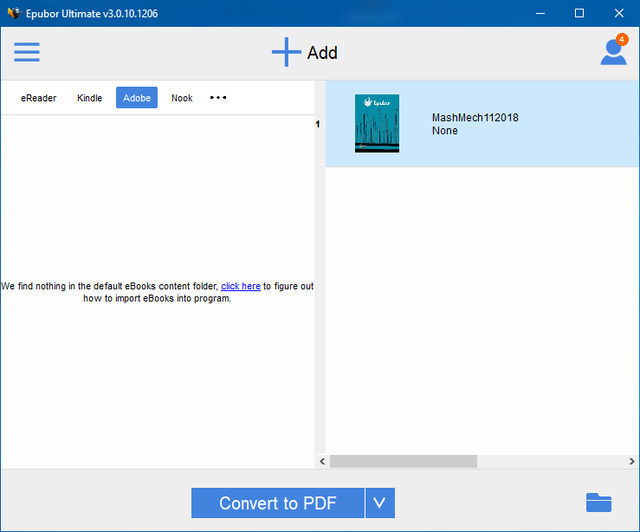This screenshot has height=532, width=640.
Task: Open the user account profile icon
Action: [612, 54]
